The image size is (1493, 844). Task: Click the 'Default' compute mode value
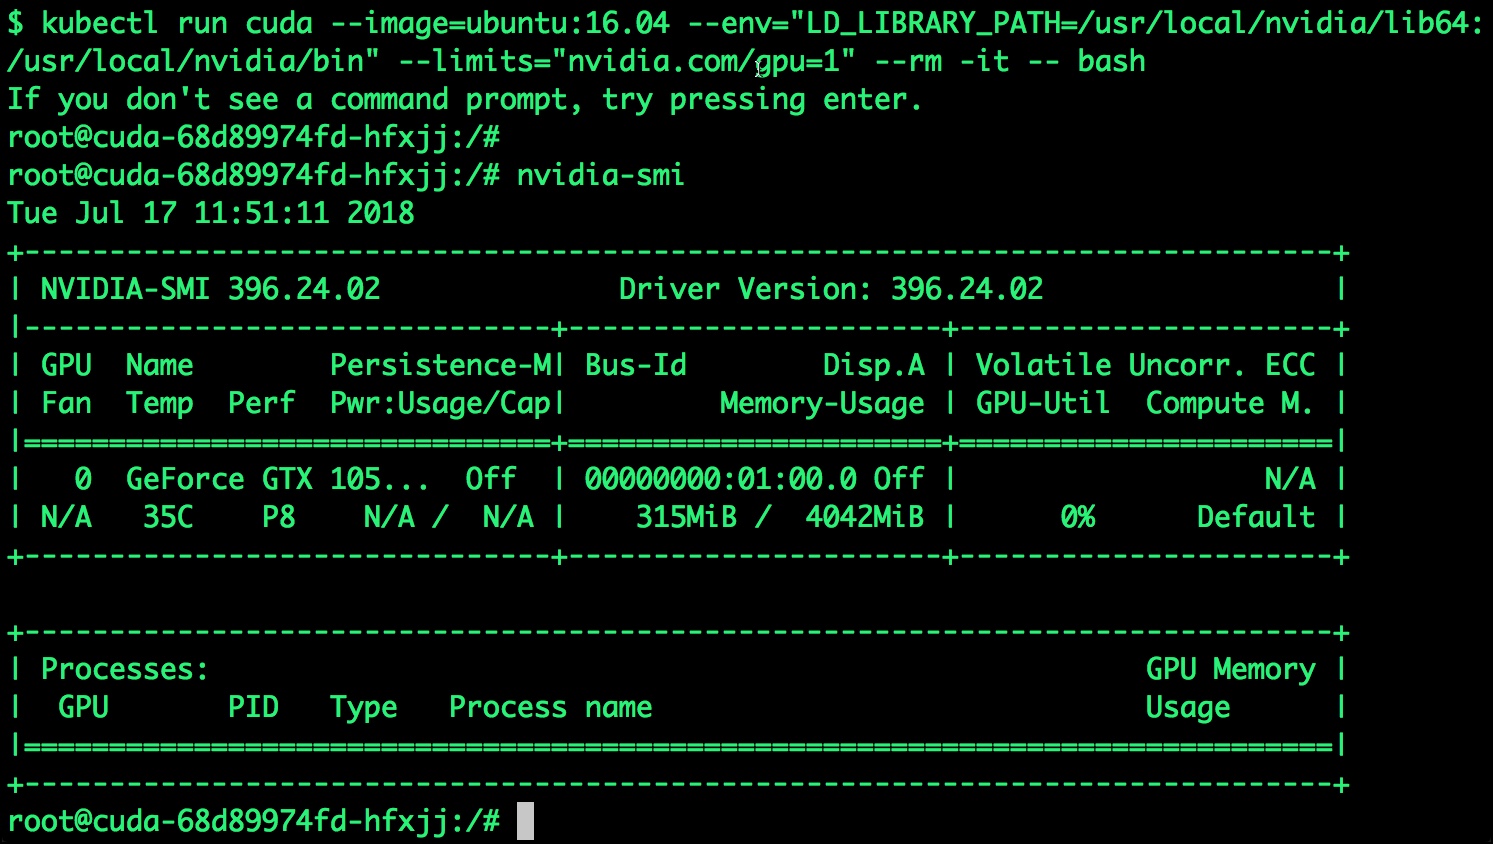coord(1256,517)
